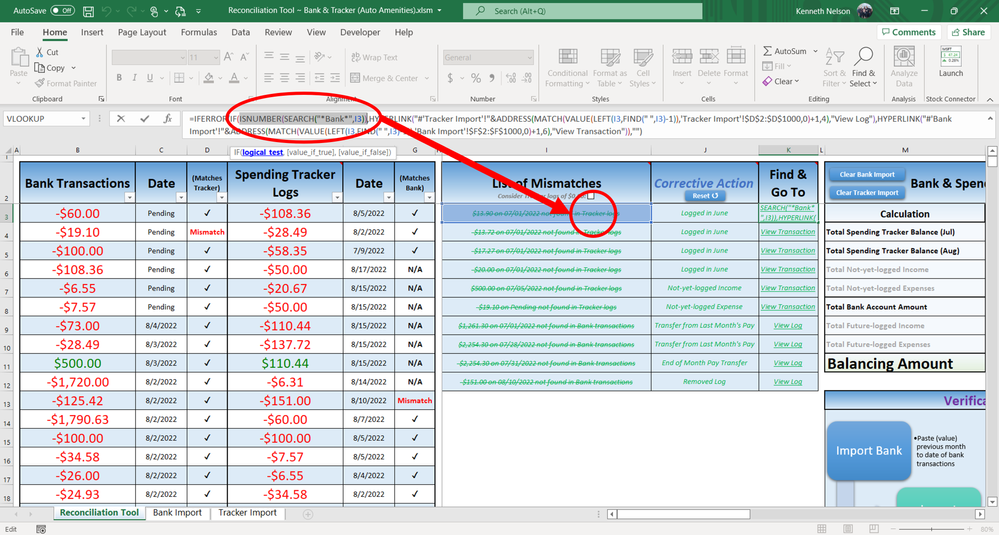Image resolution: width=999 pixels, height=535 pixels.
Task: Select the Mismatch cell for -$19.10
Action: 207,232
